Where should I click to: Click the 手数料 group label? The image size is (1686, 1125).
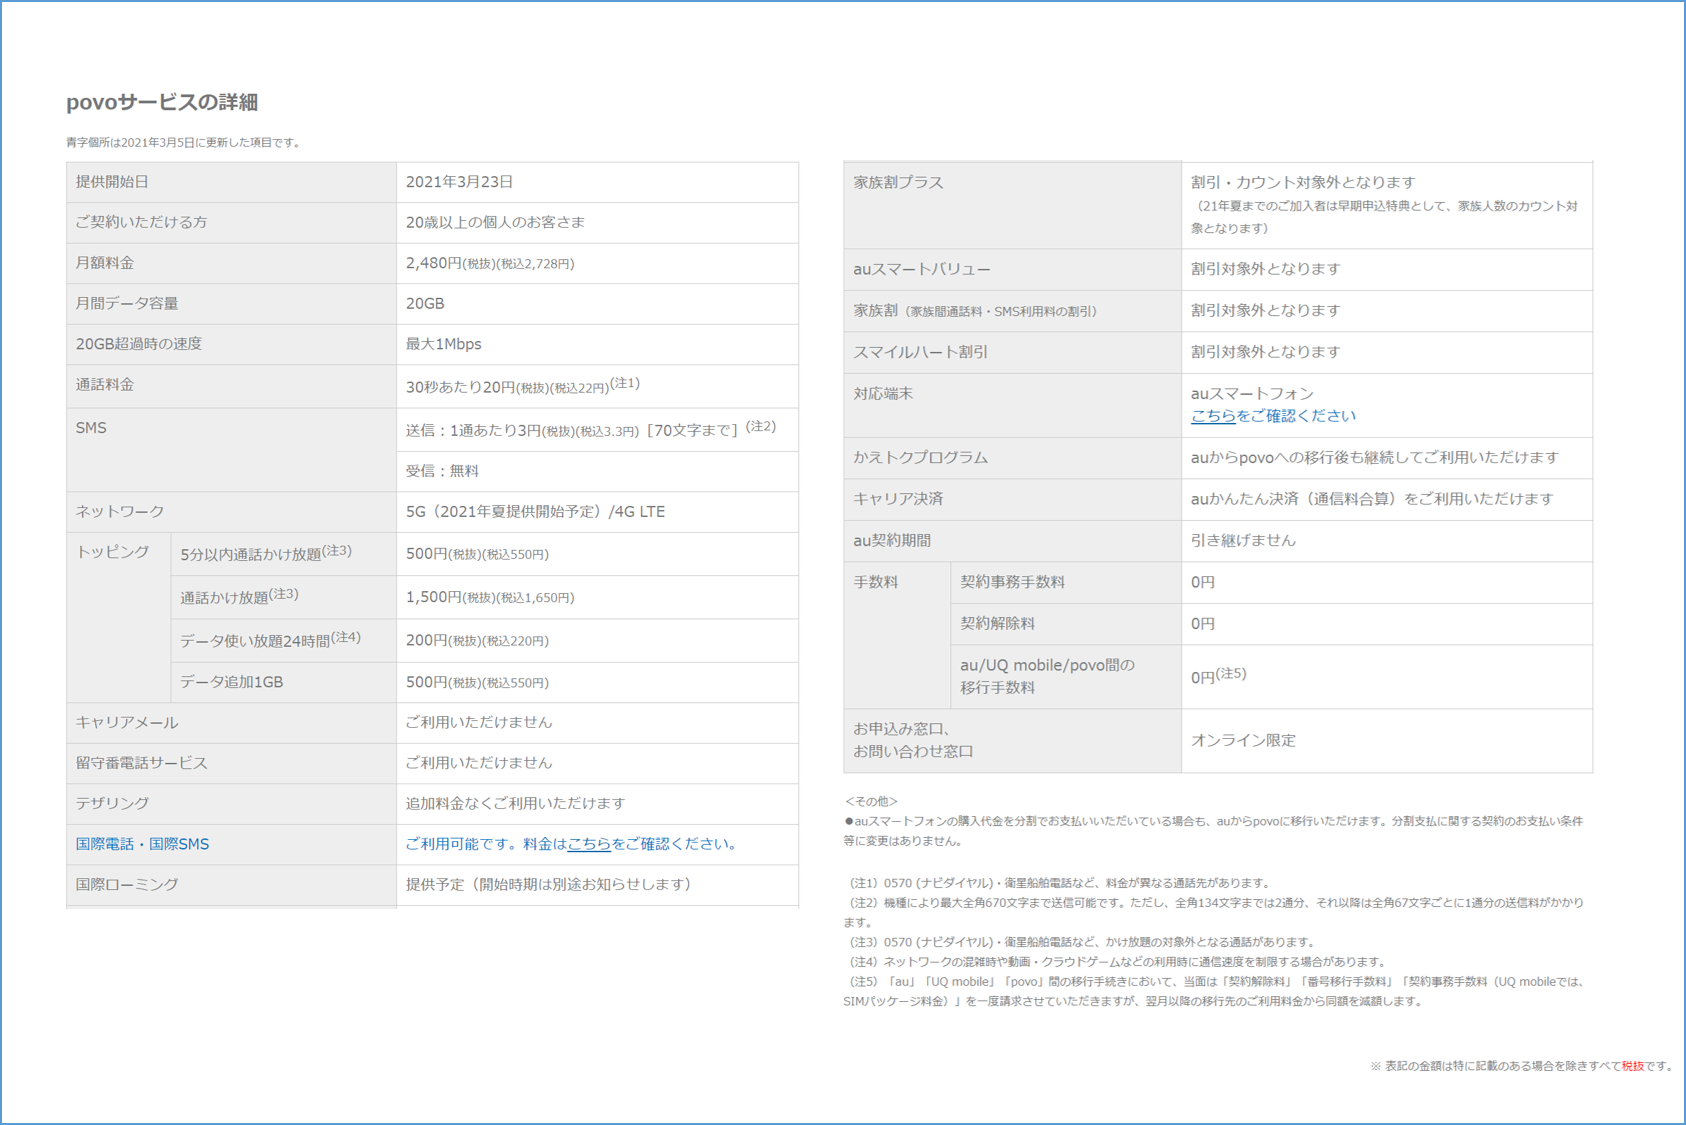coord(875,582)
